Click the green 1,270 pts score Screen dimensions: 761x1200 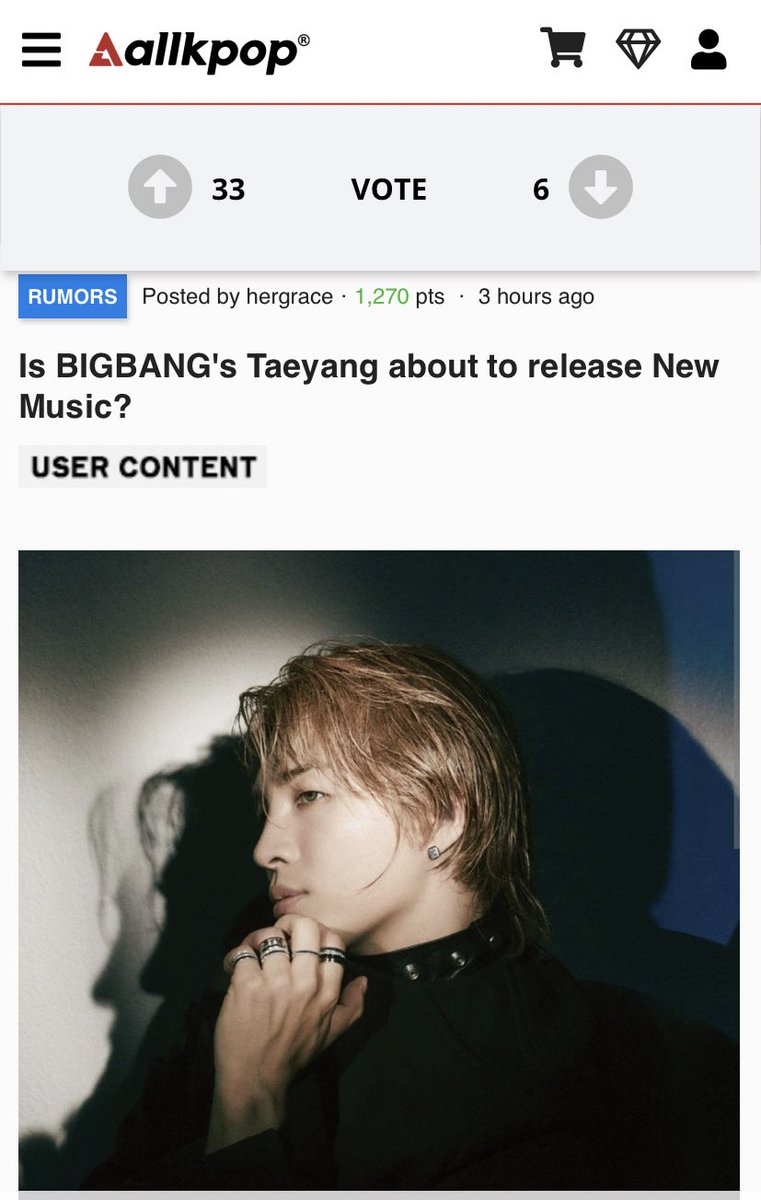tap(399, 297)
